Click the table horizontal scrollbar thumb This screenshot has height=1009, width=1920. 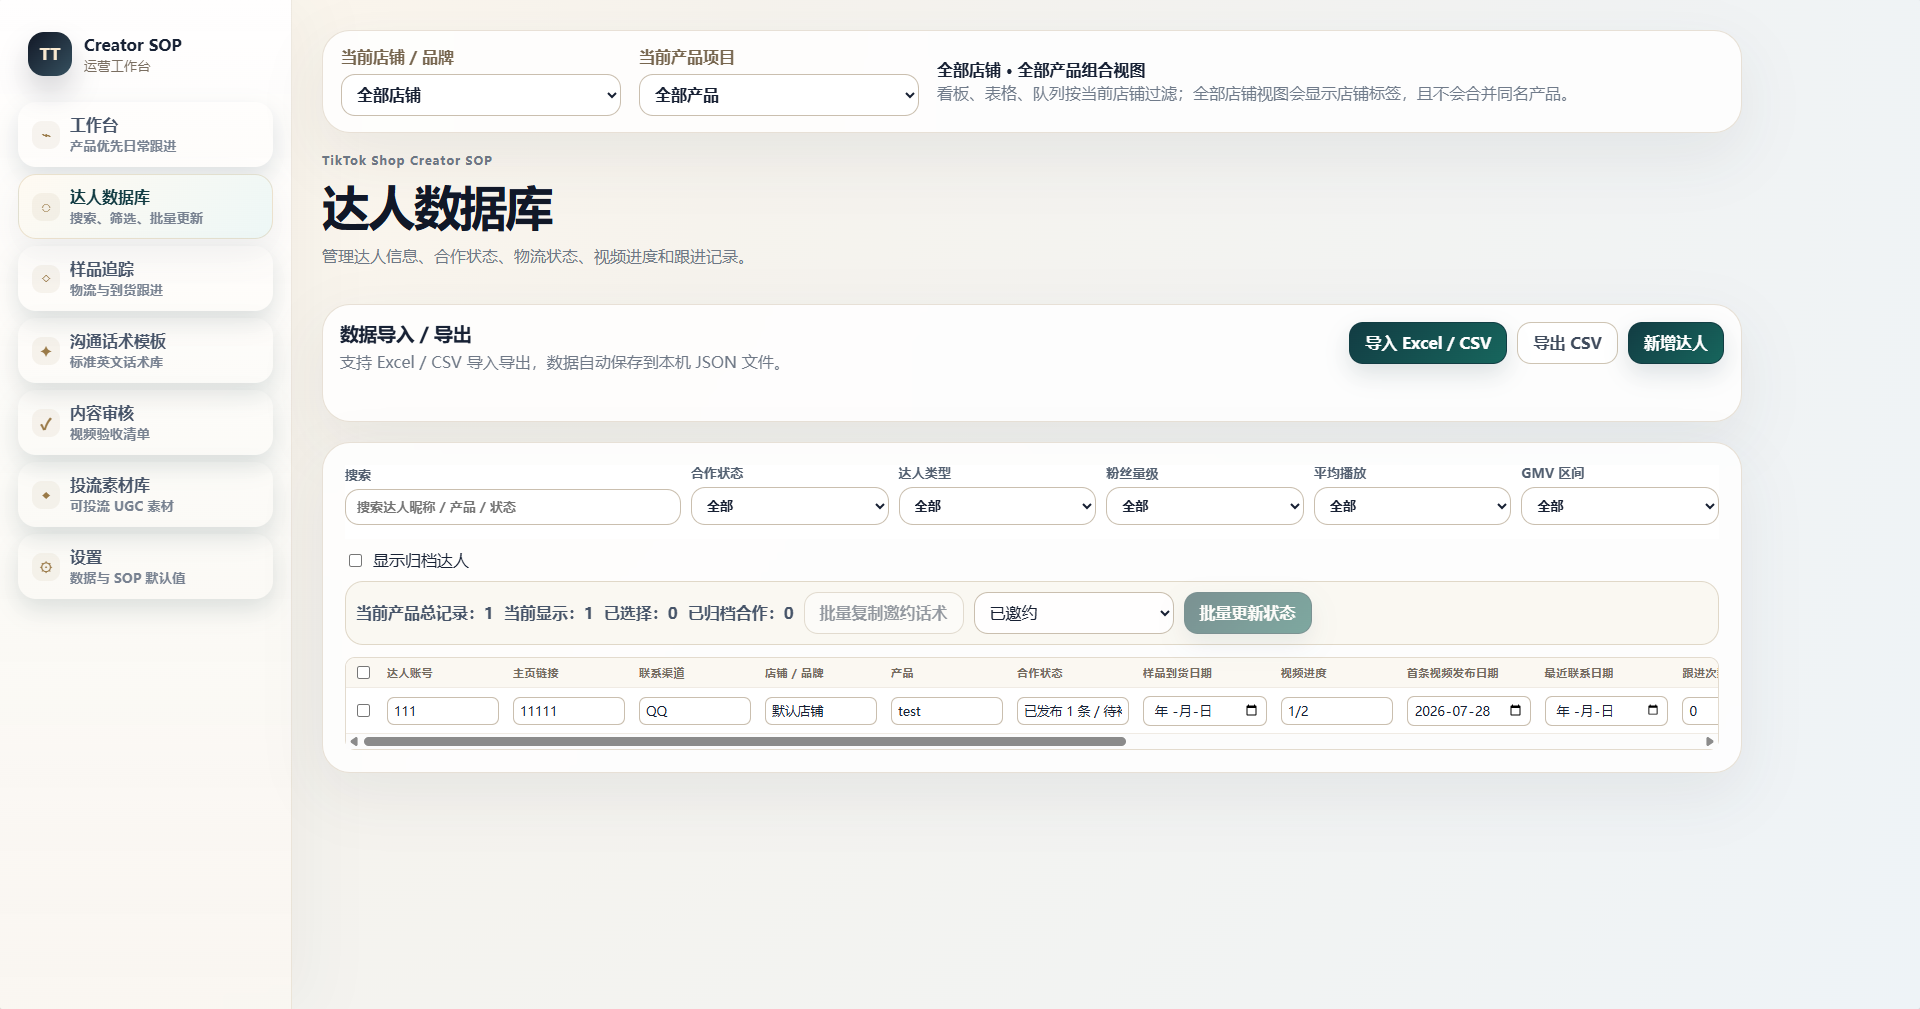pos(745,742)
